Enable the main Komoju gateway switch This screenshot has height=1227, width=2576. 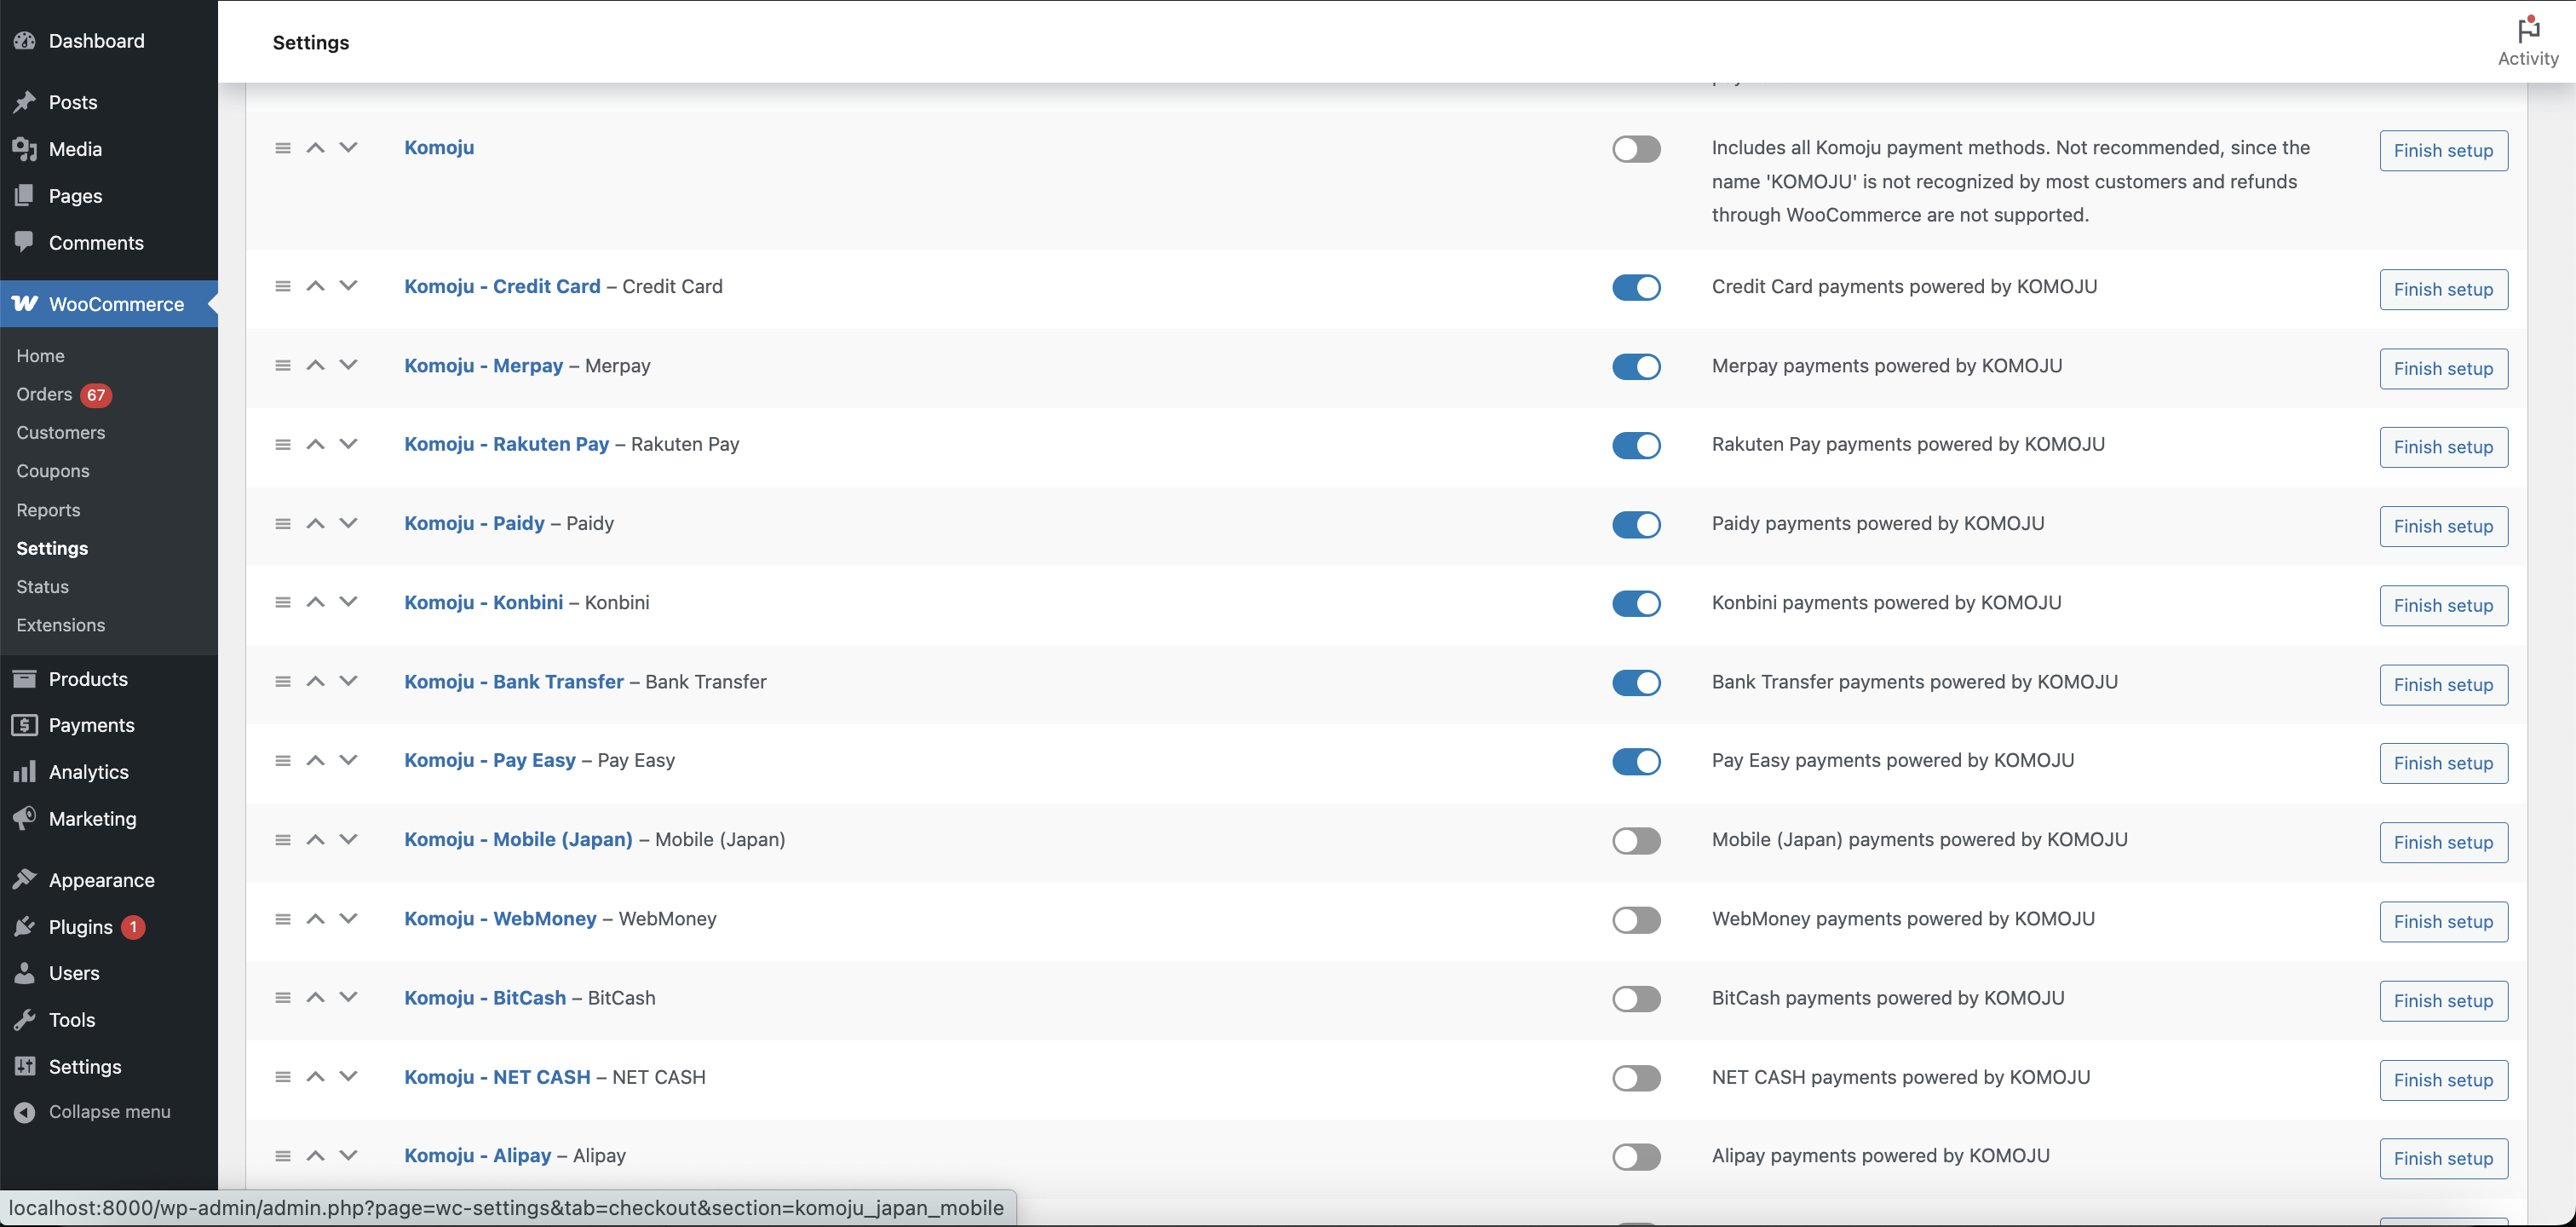click(1636, 149)
